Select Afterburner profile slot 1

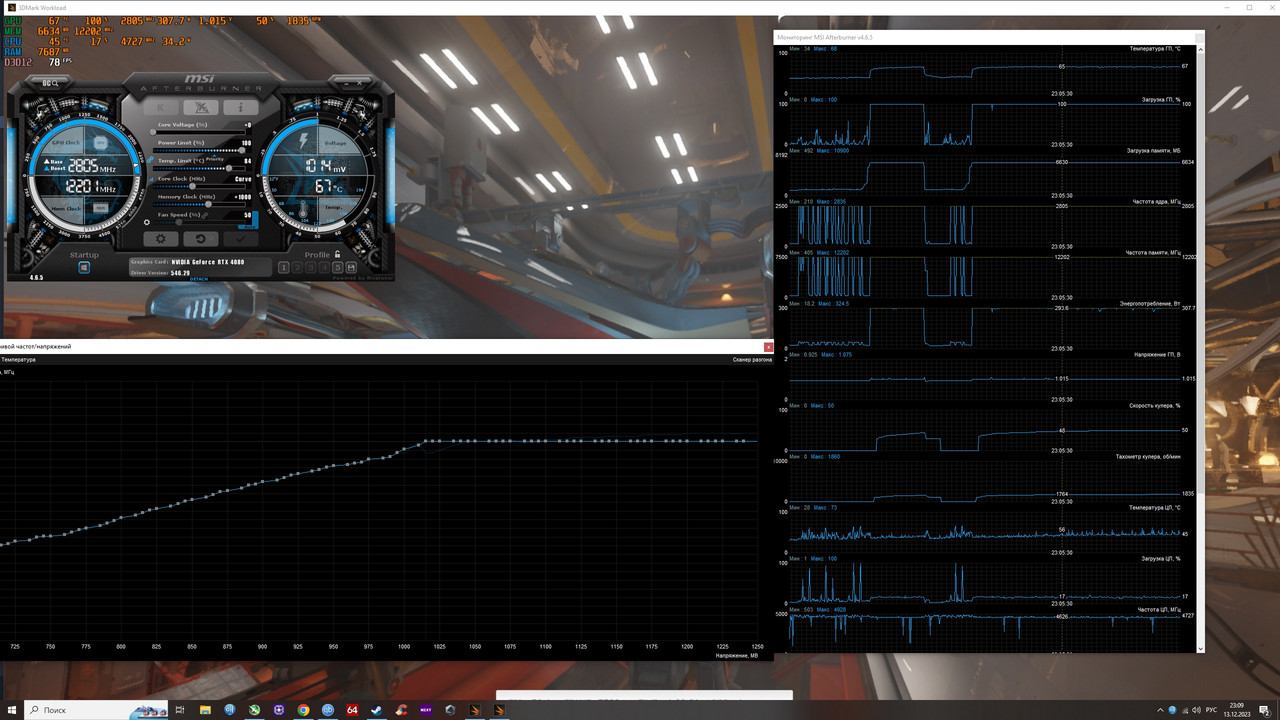click(x=284, y=267)
